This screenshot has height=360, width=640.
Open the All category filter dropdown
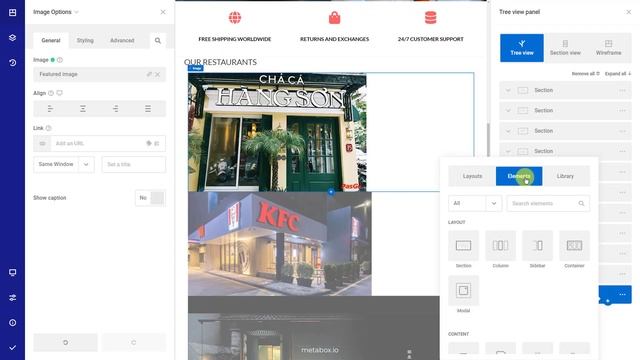[475, 203]
